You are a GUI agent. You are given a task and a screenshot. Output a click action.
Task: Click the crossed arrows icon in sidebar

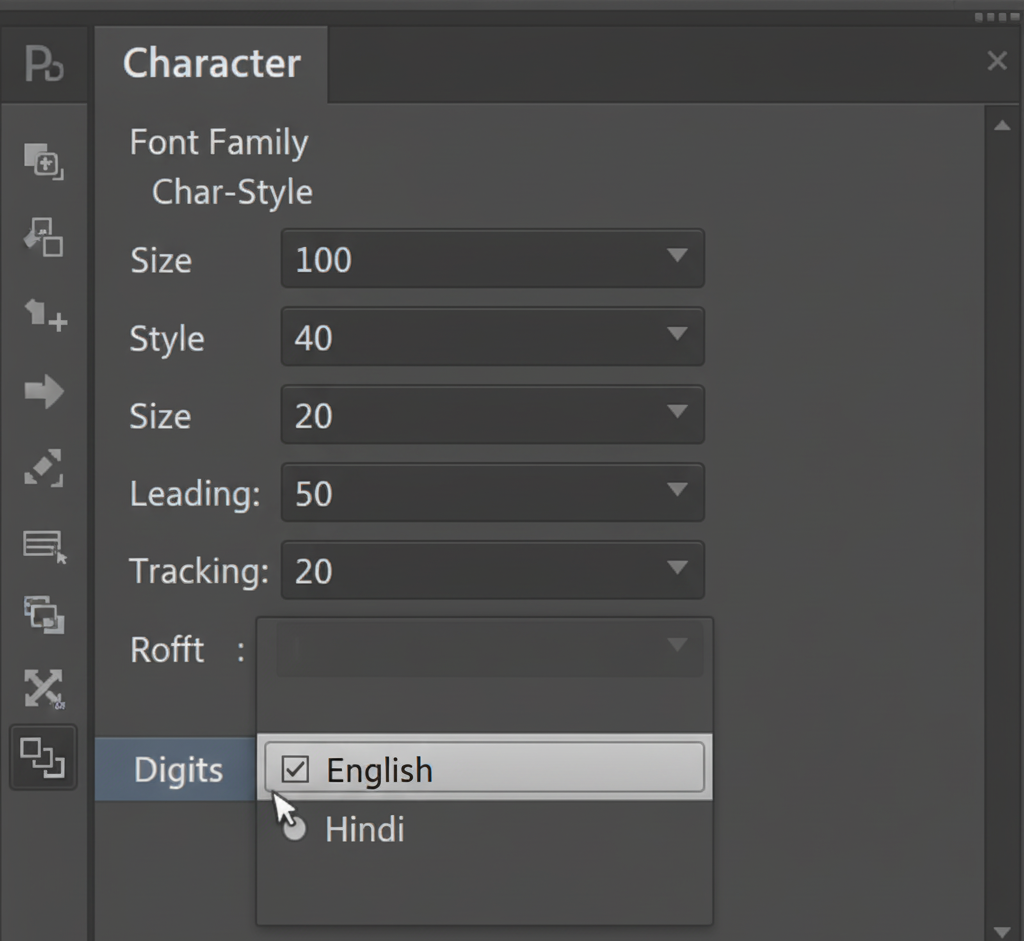pos(43,688)
